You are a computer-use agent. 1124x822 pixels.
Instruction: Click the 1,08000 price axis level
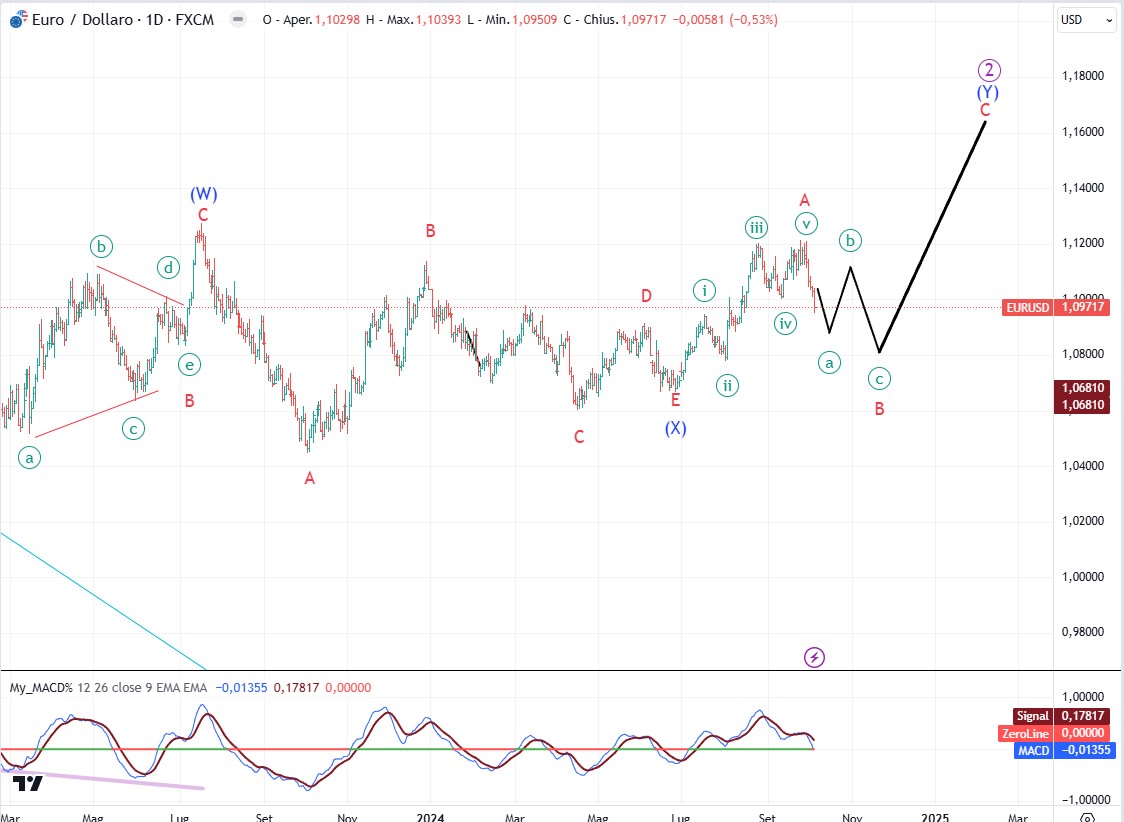(x=1082, y=354)
